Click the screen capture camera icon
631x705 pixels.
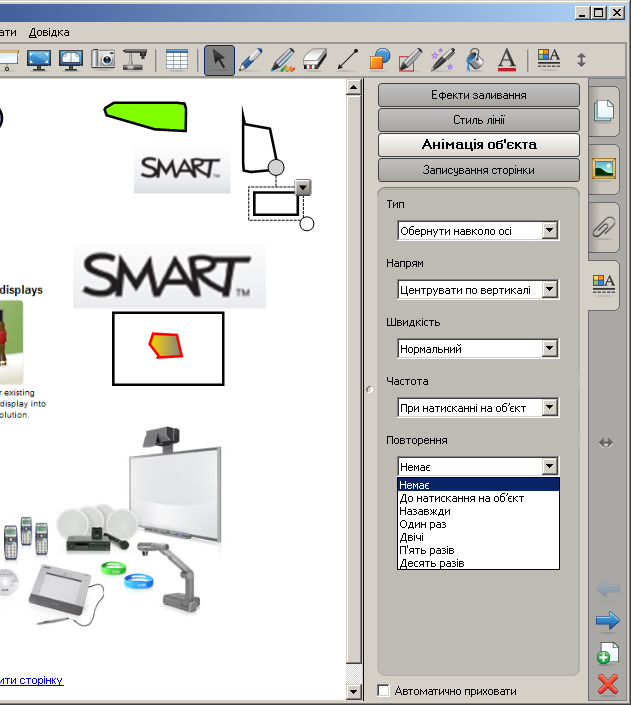(103, 59)
